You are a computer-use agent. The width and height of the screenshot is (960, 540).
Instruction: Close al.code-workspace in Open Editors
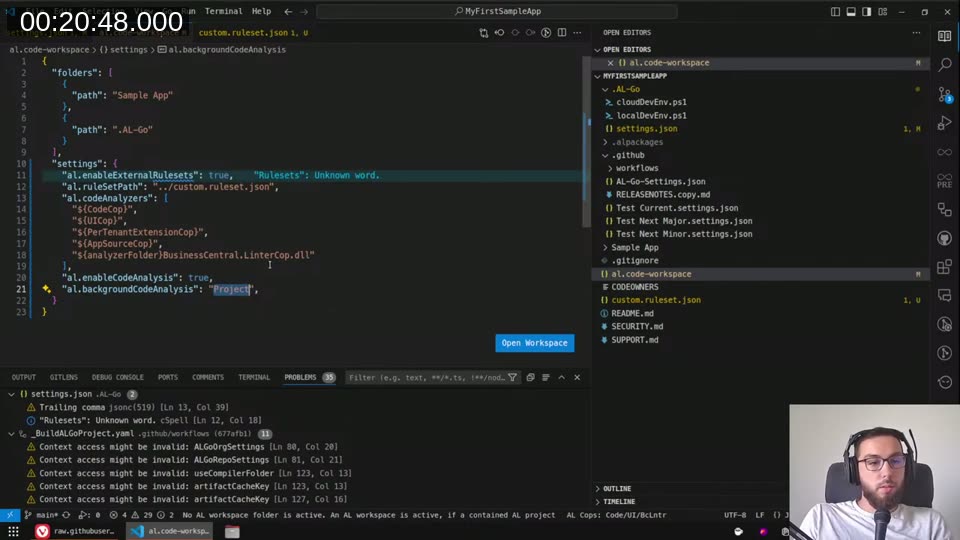pyautogui.click(x=610, y=63)
